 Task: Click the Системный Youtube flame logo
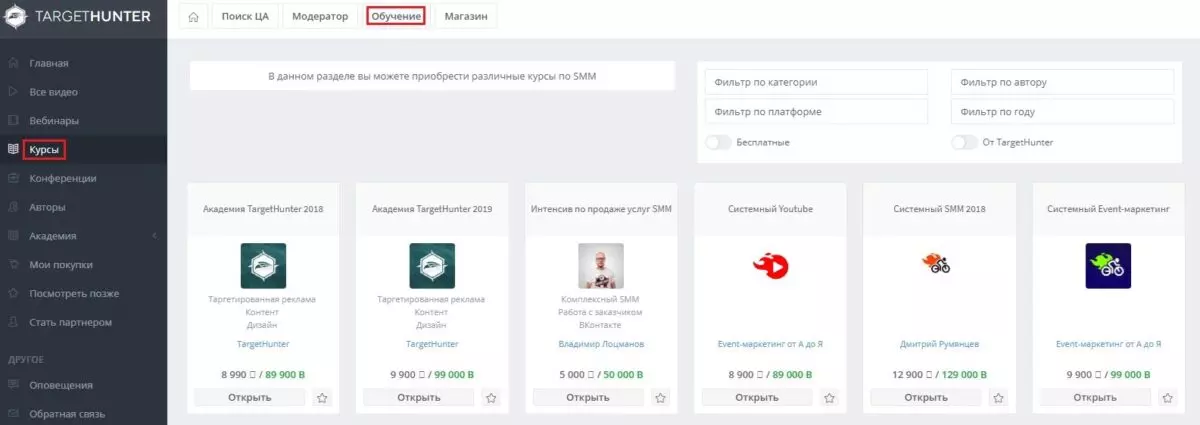(771, 265)
